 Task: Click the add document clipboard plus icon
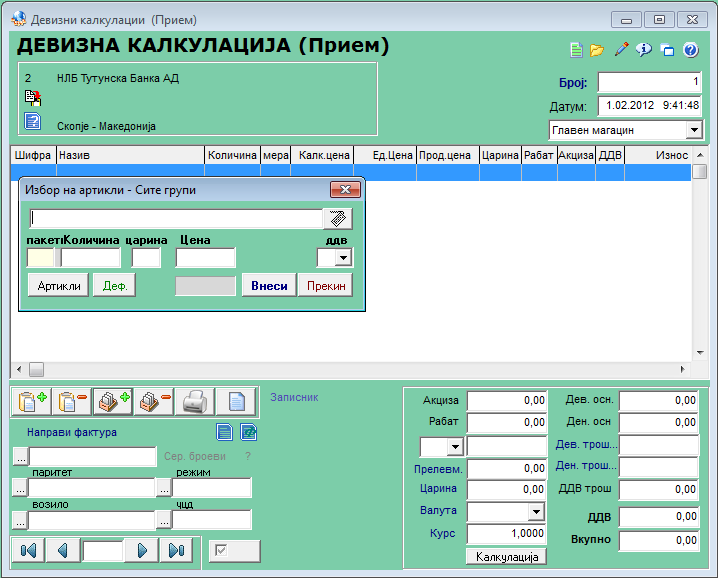coord(31,402)
